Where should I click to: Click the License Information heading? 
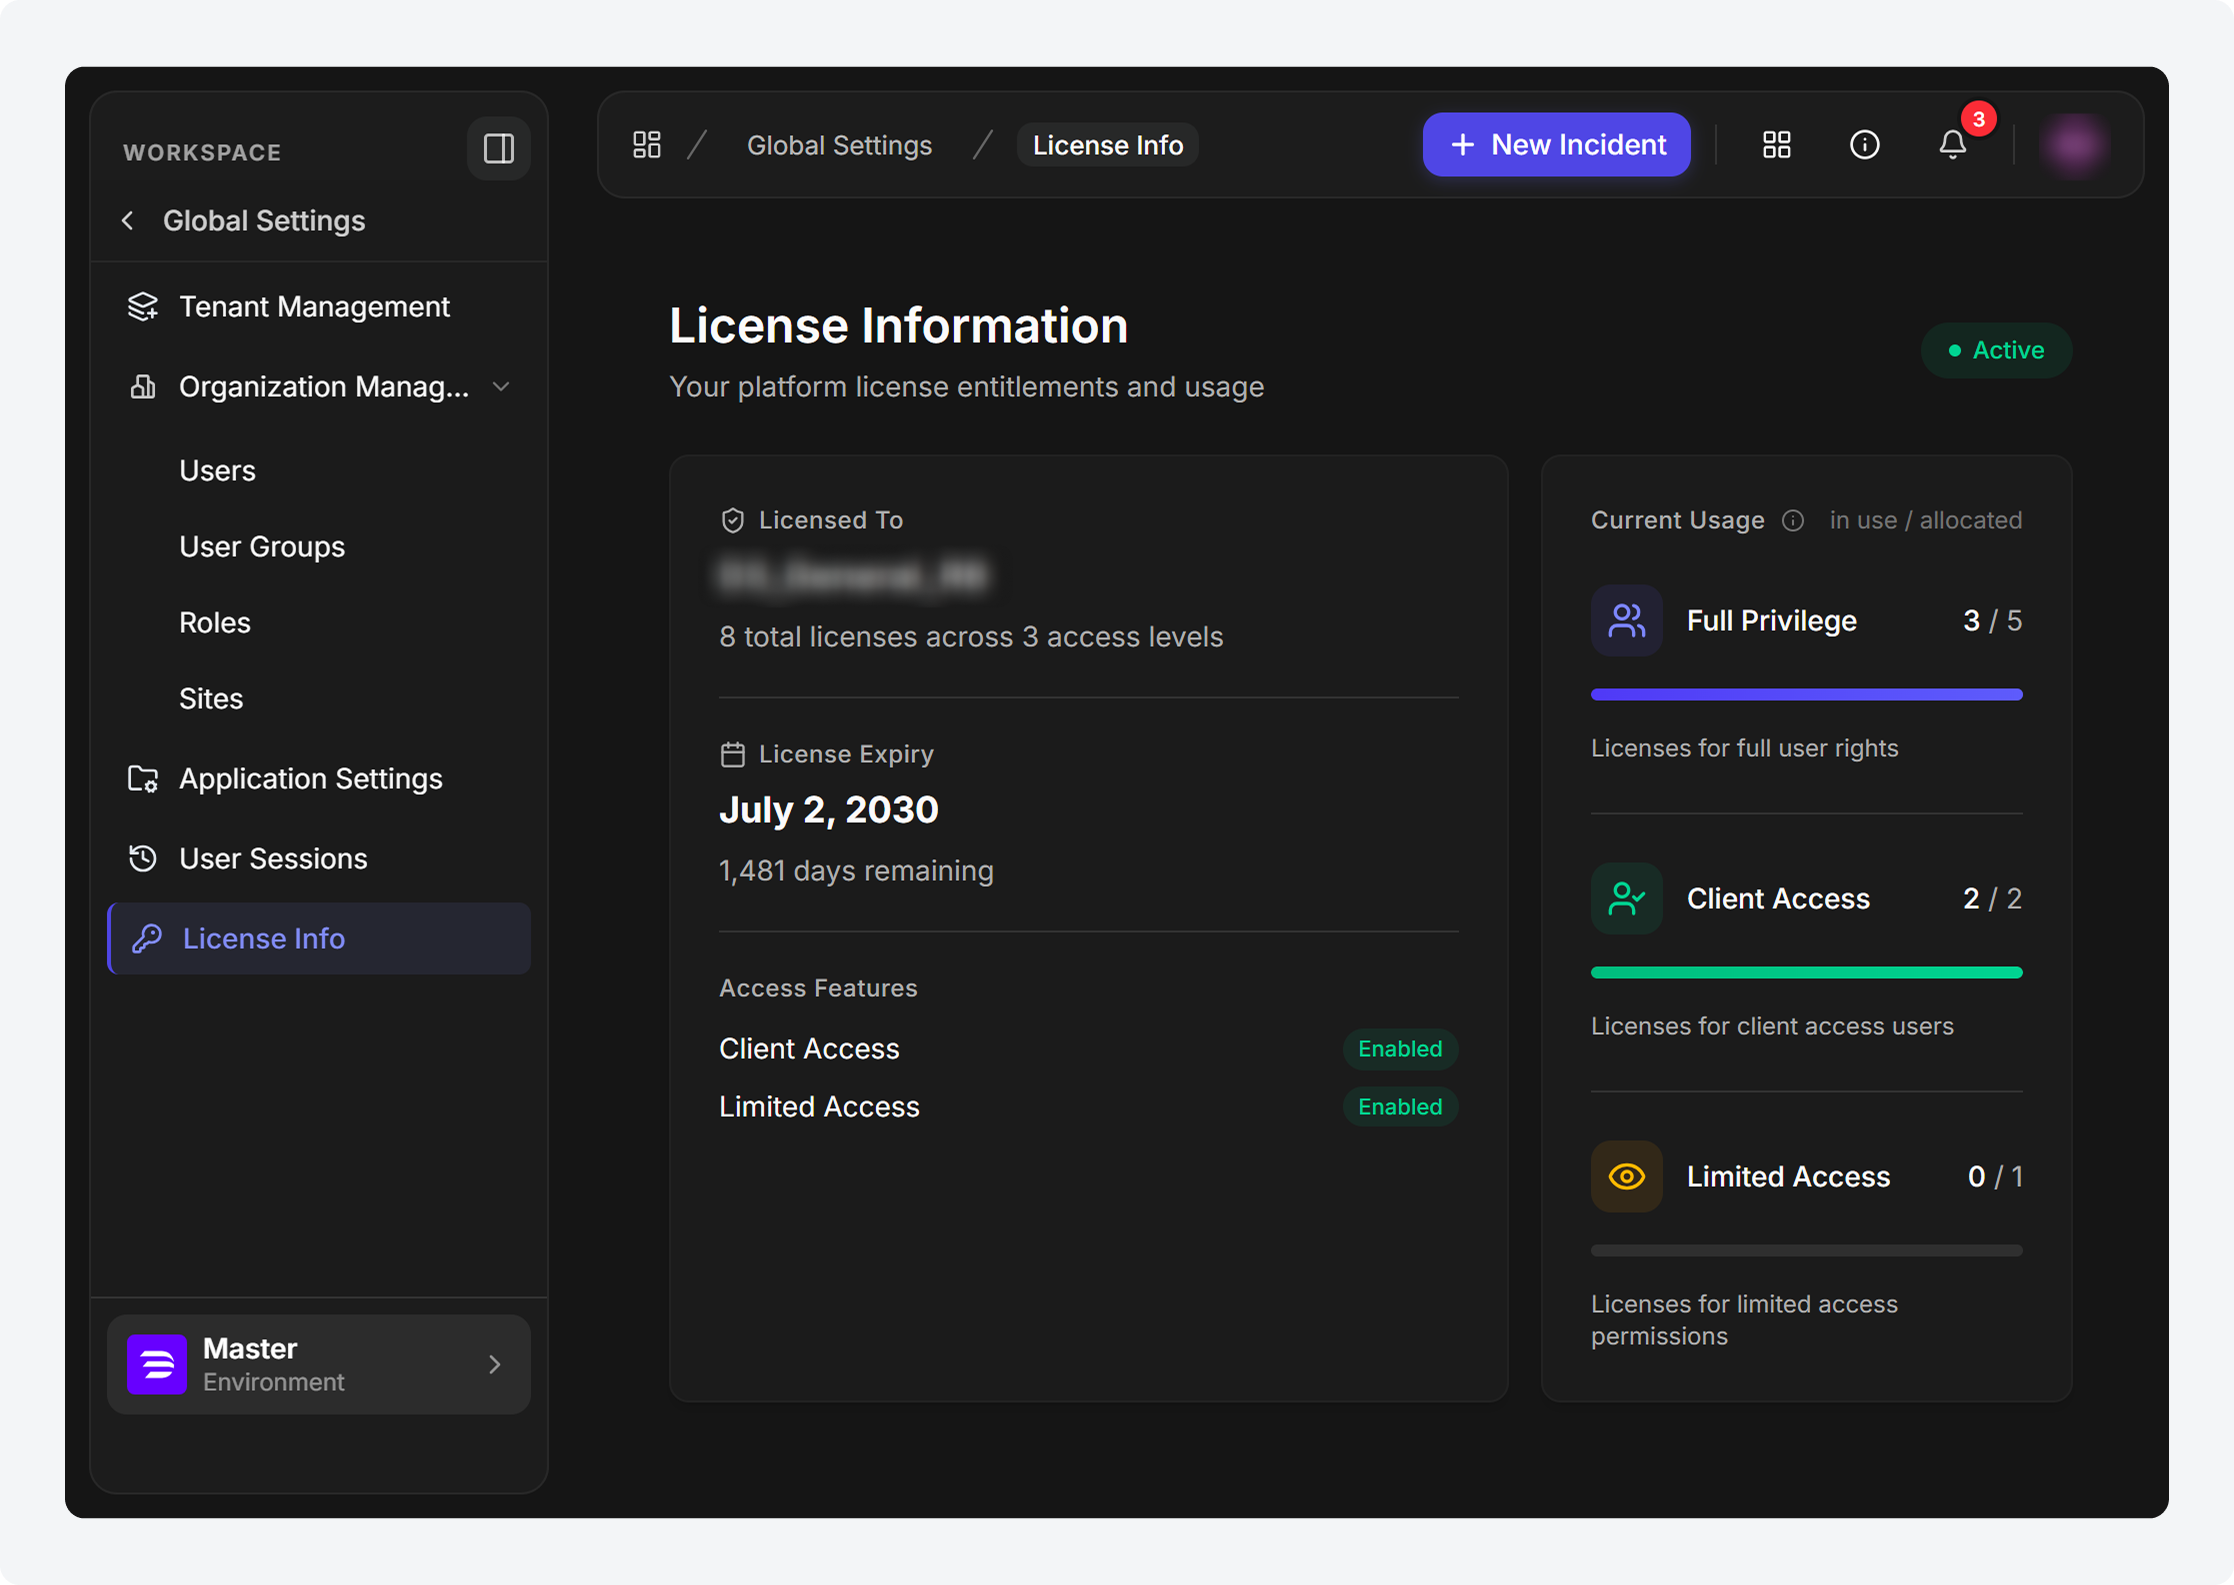[898, 326]
